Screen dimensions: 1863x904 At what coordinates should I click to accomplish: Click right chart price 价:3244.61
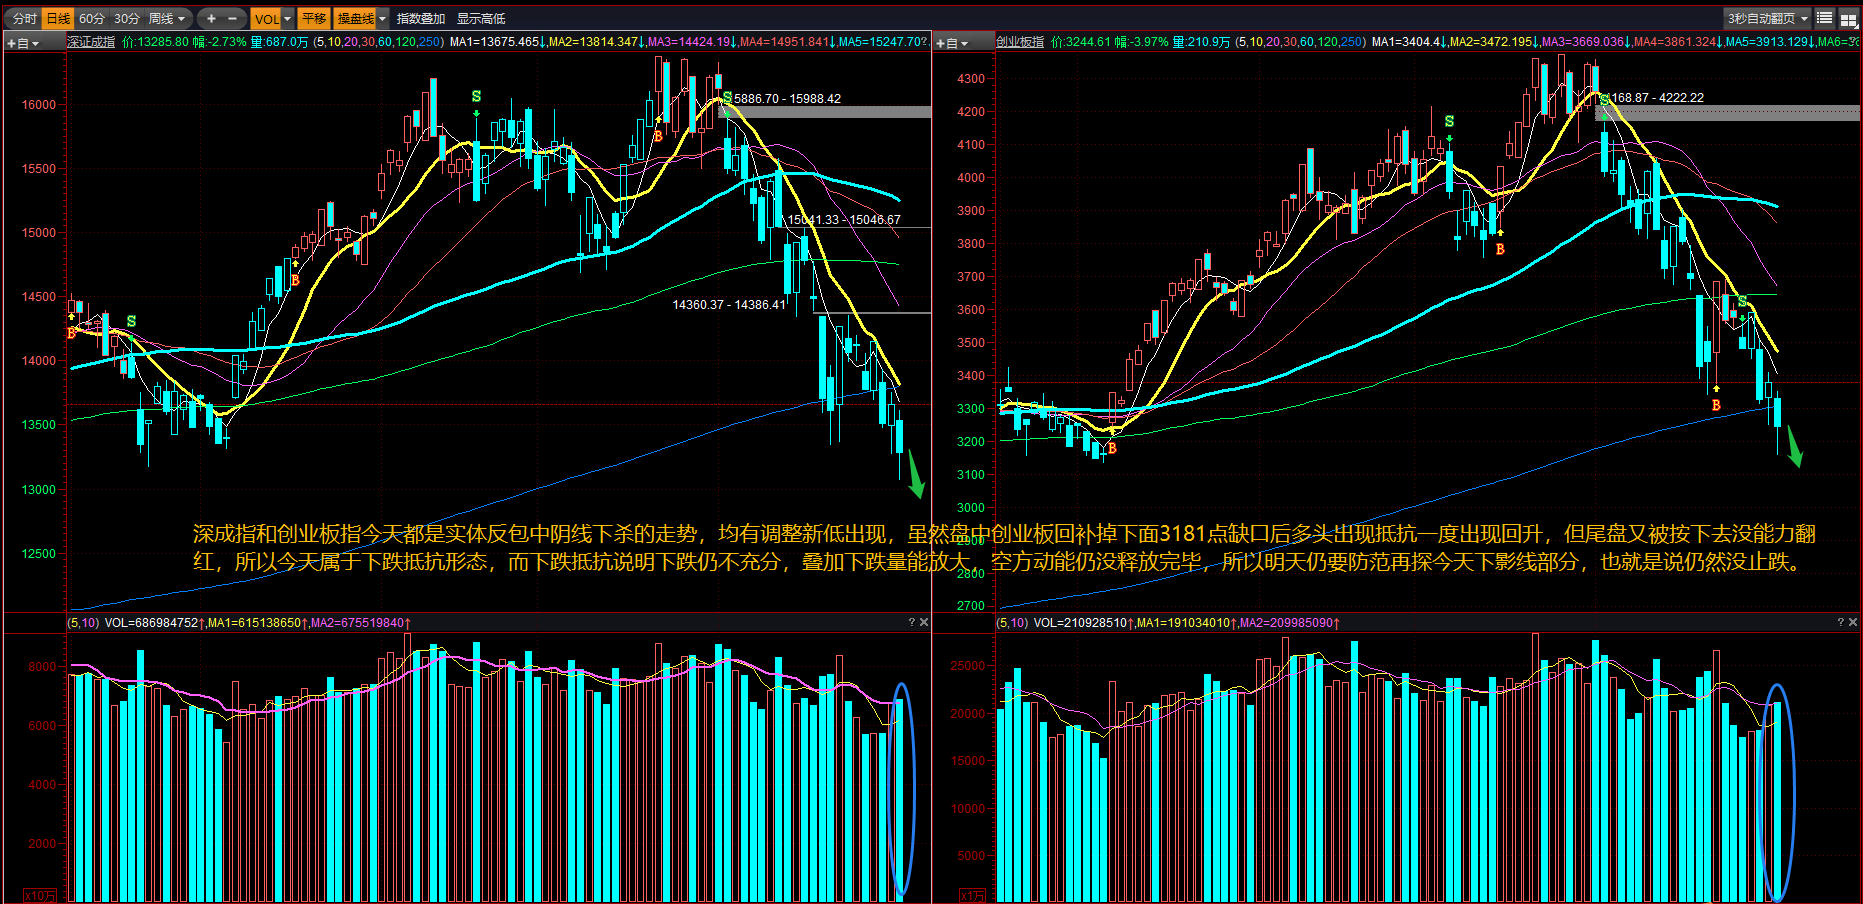click(1081, 42)
